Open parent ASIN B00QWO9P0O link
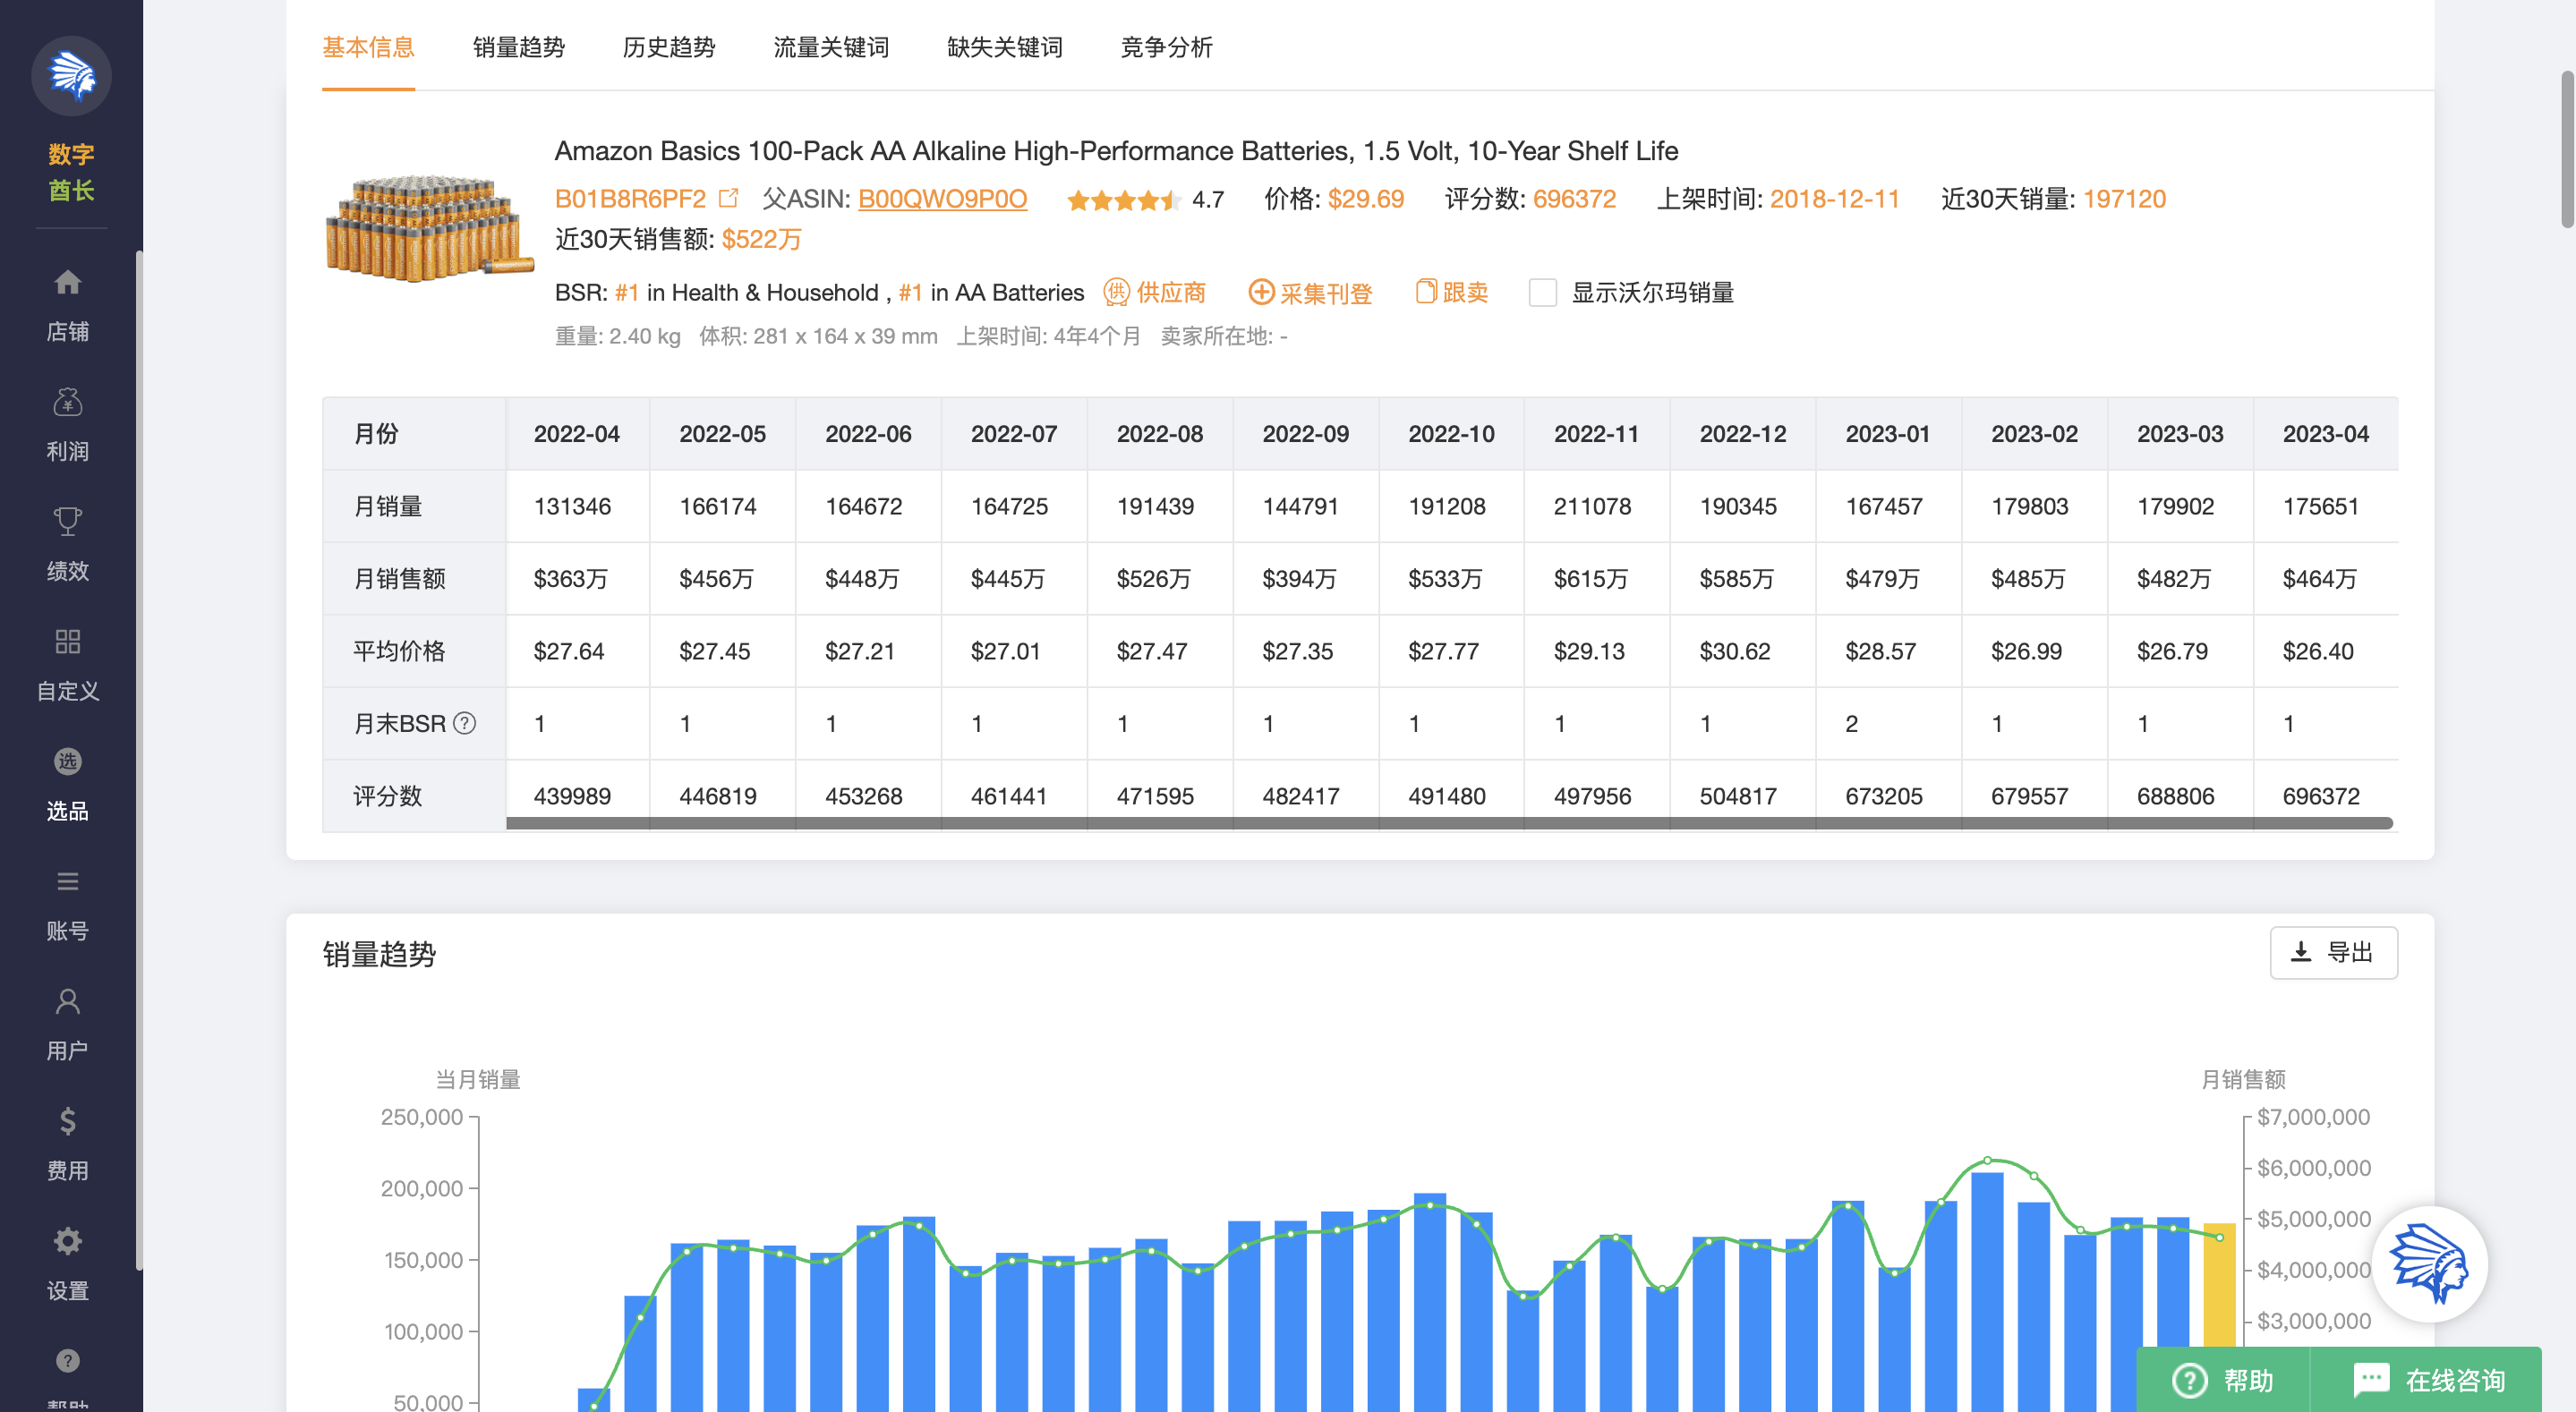This screenshot has width=2576, height=1412. [x=942, y=199]
